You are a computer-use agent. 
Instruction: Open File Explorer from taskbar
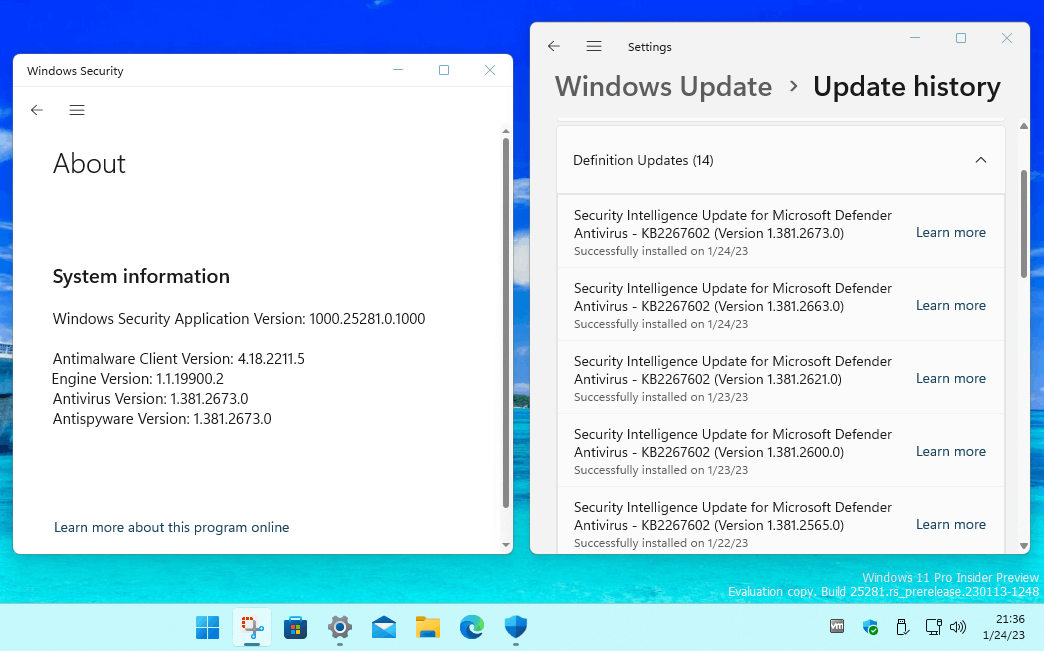point(427,627)
